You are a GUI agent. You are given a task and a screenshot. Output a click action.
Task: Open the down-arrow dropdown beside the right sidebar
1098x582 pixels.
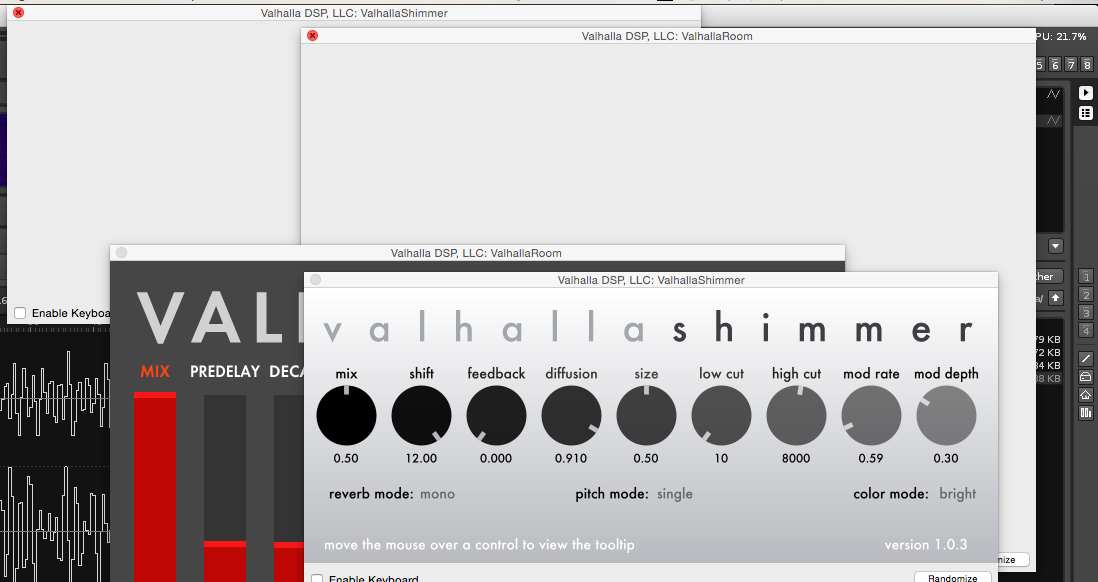pyautogui.click(x=1056, y=247)
